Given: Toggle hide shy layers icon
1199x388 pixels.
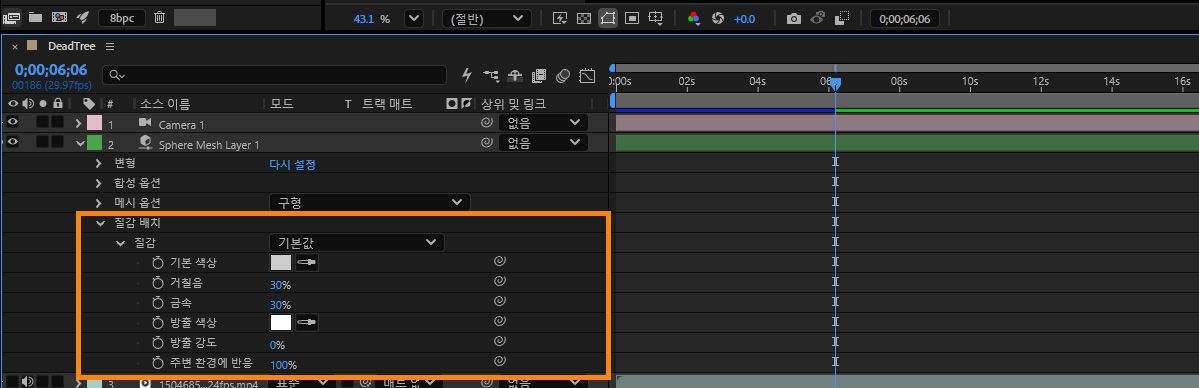Looking at the screenshot, I should [x=515, y=75].
